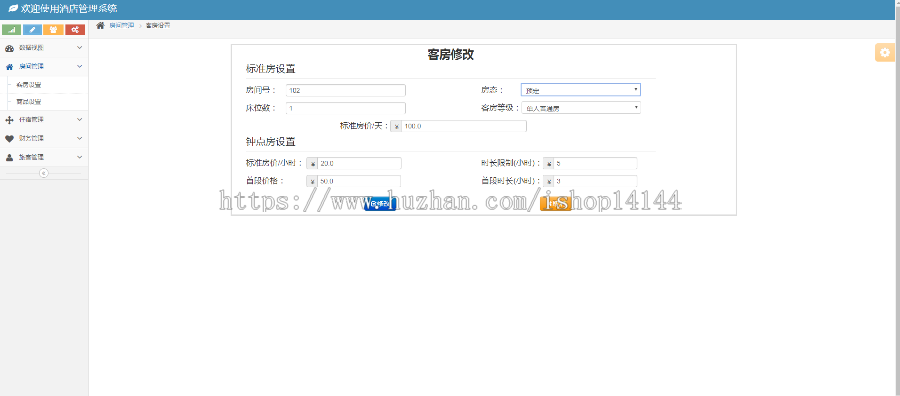Expand chevron beside the gauge icon menu
This screenshot has height=396, width=900.
pos(80,48)
